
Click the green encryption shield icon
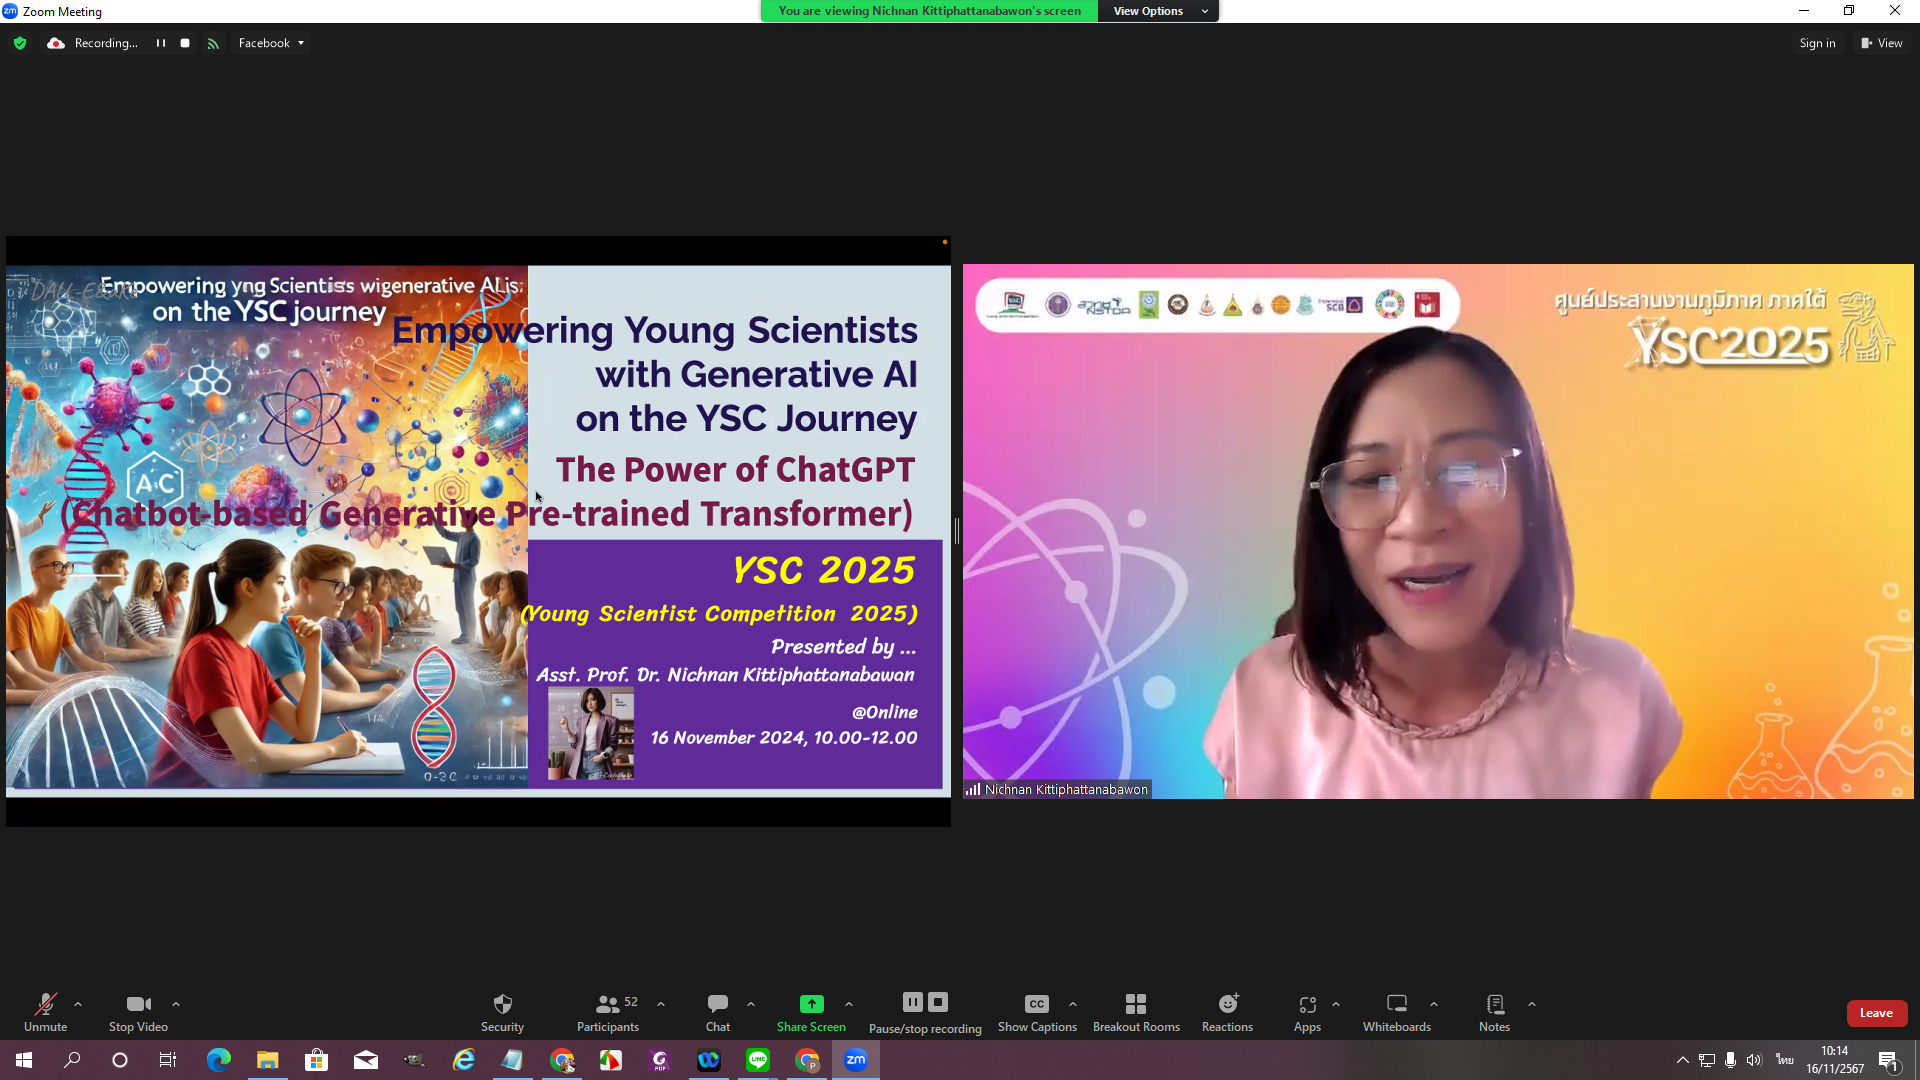[20, 43]
